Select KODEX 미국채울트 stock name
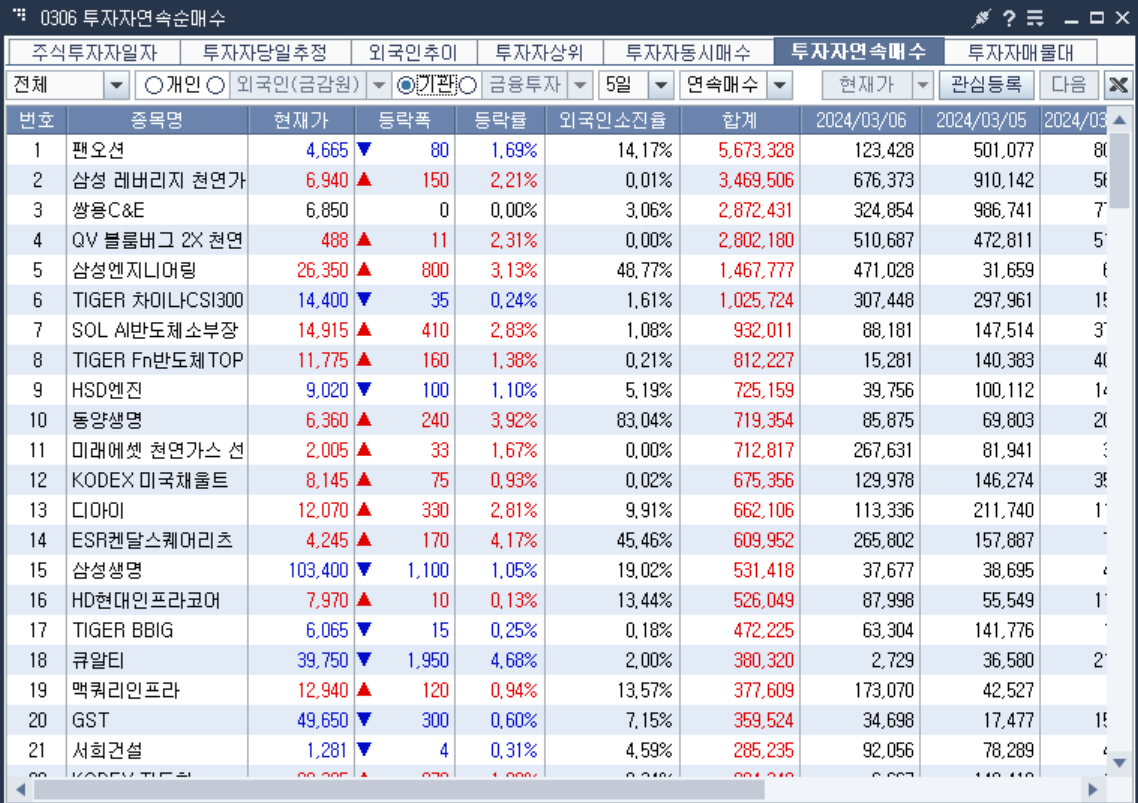Viewport: 1138px width, 803px height. (x=150, y=480)
